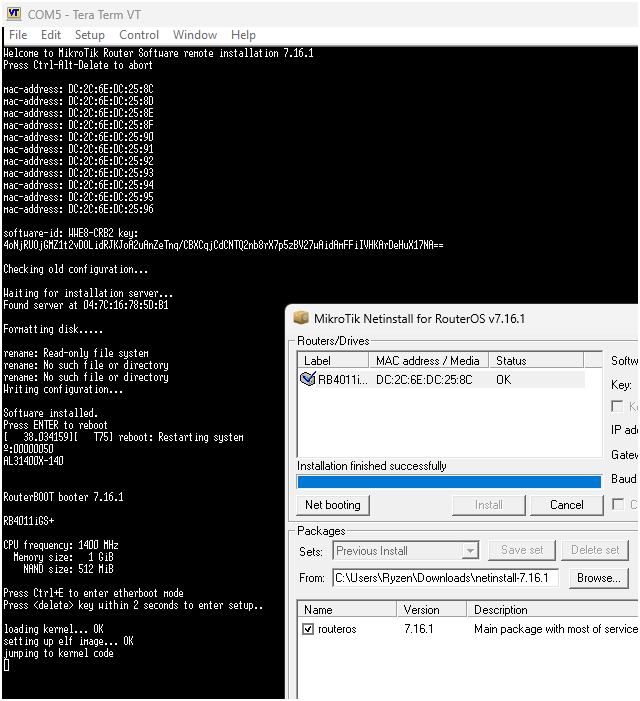Open the Edit menu in Tera Term
Screen dimensions: 640x701
(x=51, y=35)
